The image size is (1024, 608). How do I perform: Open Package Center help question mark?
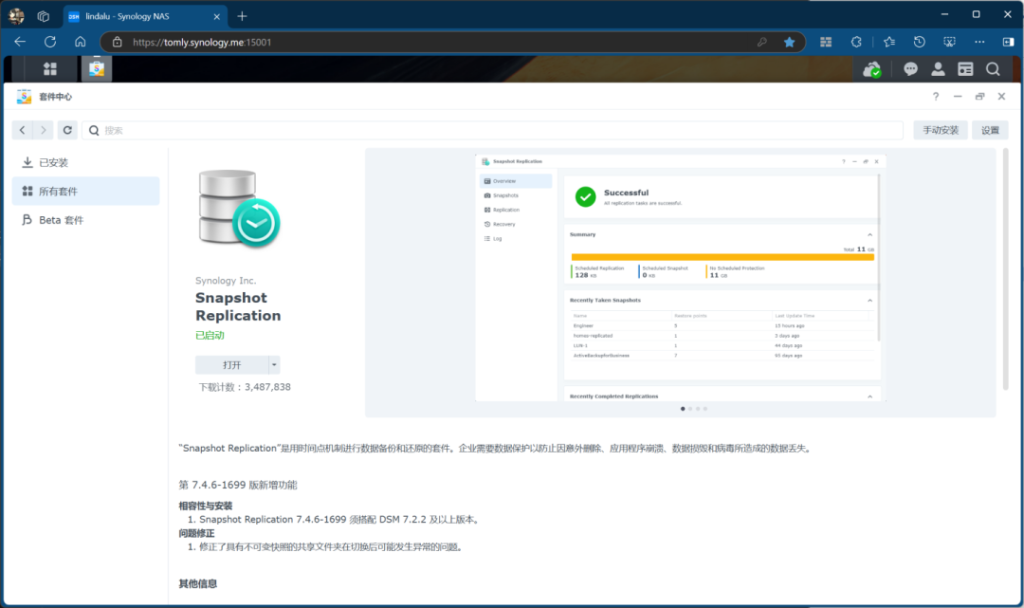point(936,97)
